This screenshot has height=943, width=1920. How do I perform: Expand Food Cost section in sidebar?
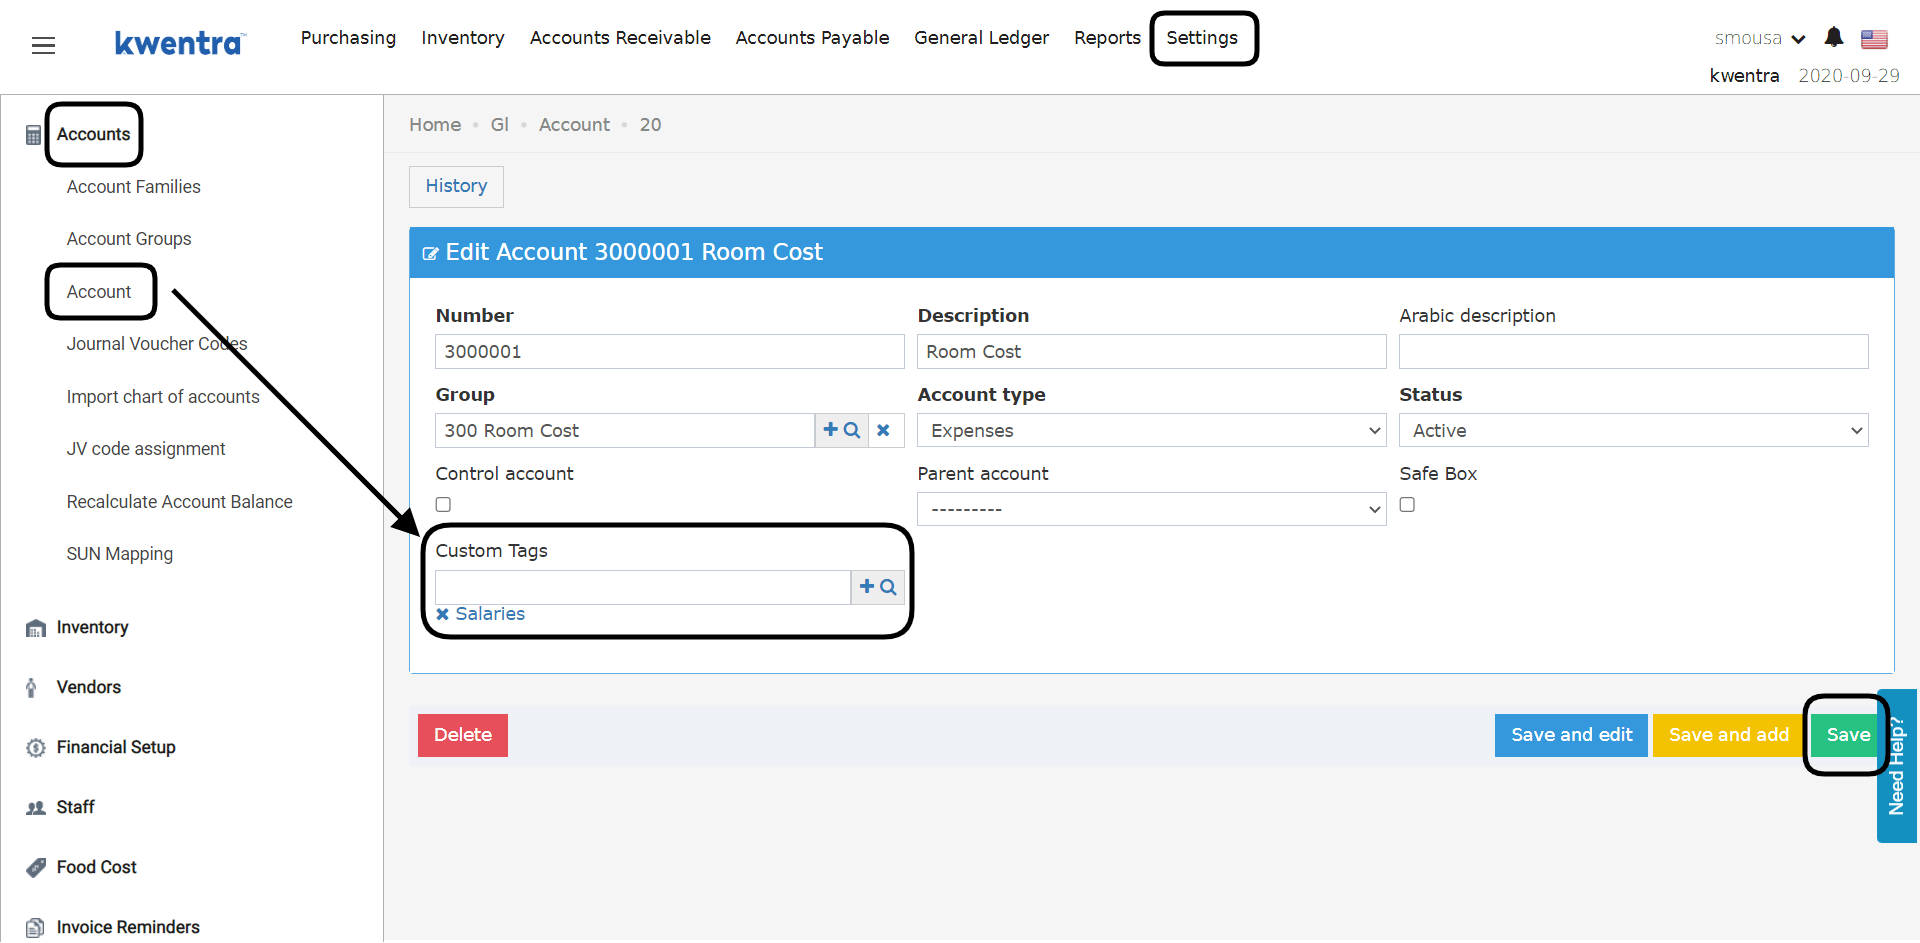click(x=96, y=868)
